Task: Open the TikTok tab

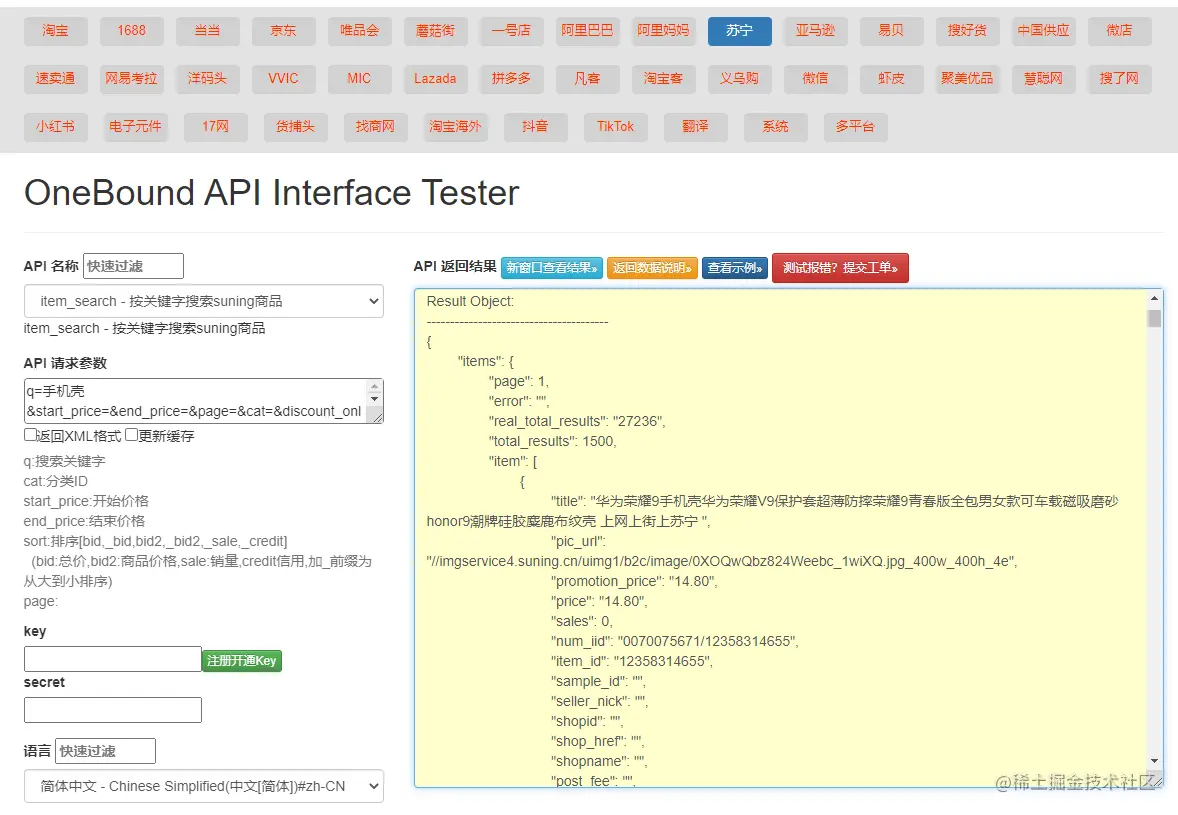Action: tap(615, 127)
